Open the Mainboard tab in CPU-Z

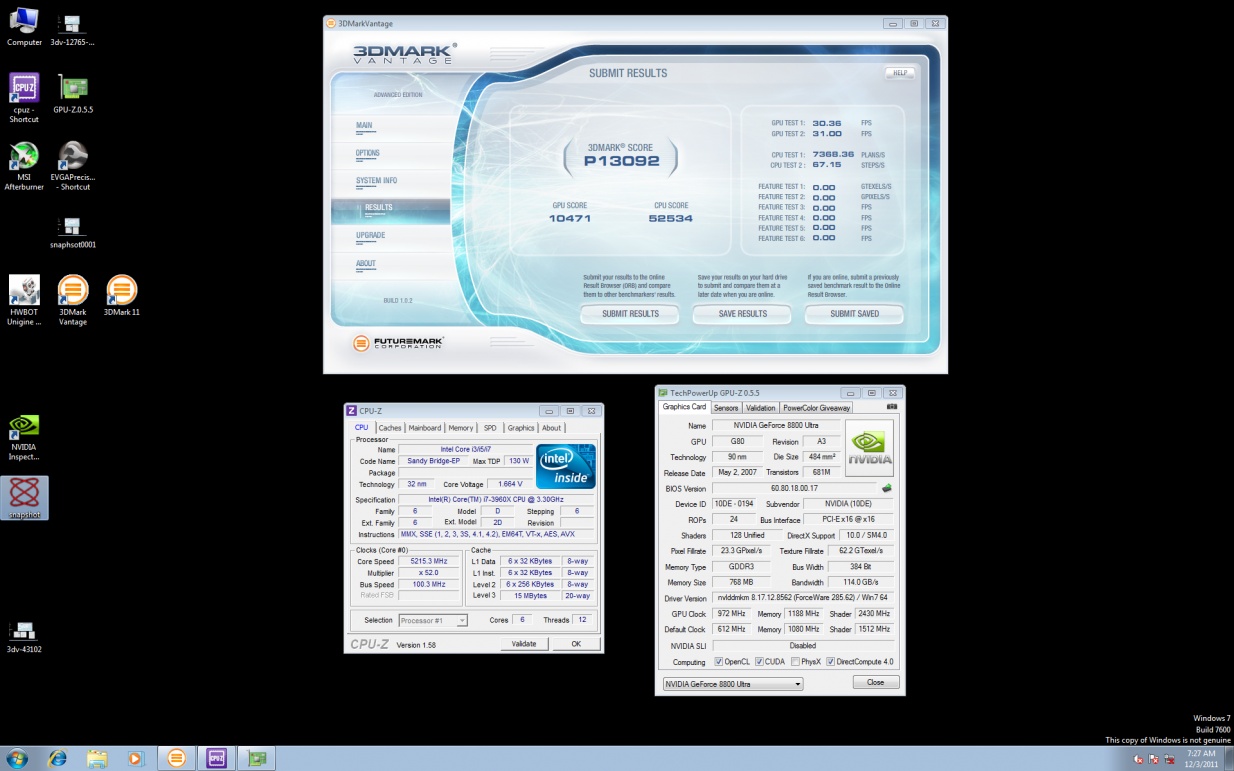pyautogui.click(x=424, y=428)
